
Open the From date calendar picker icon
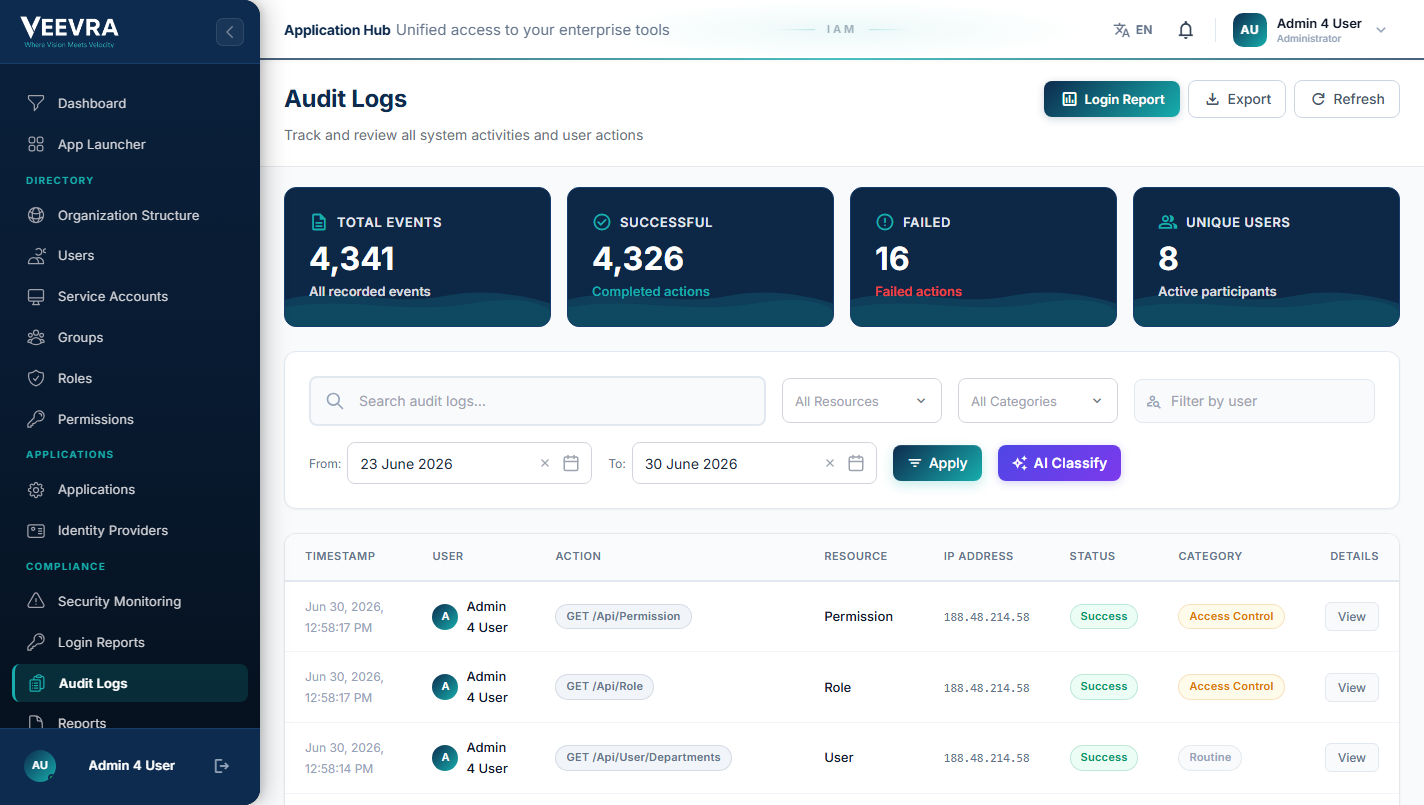(571, 463)
